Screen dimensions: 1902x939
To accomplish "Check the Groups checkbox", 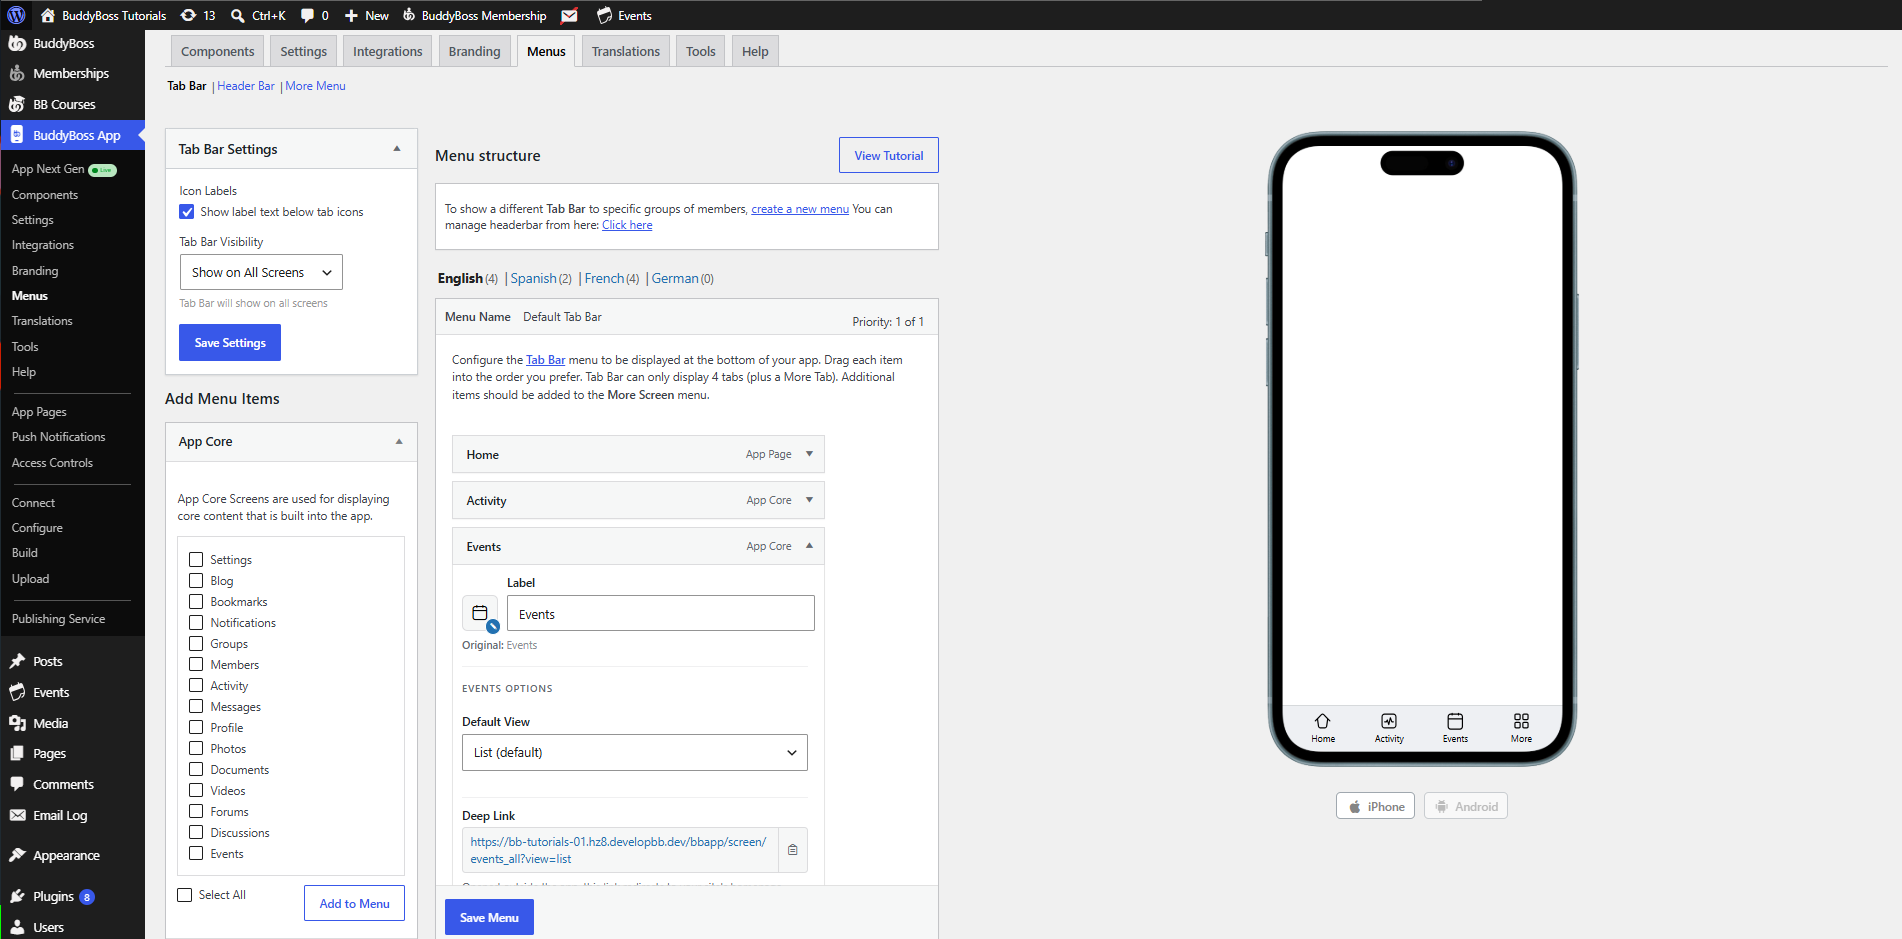I will (x=196, y=644).
